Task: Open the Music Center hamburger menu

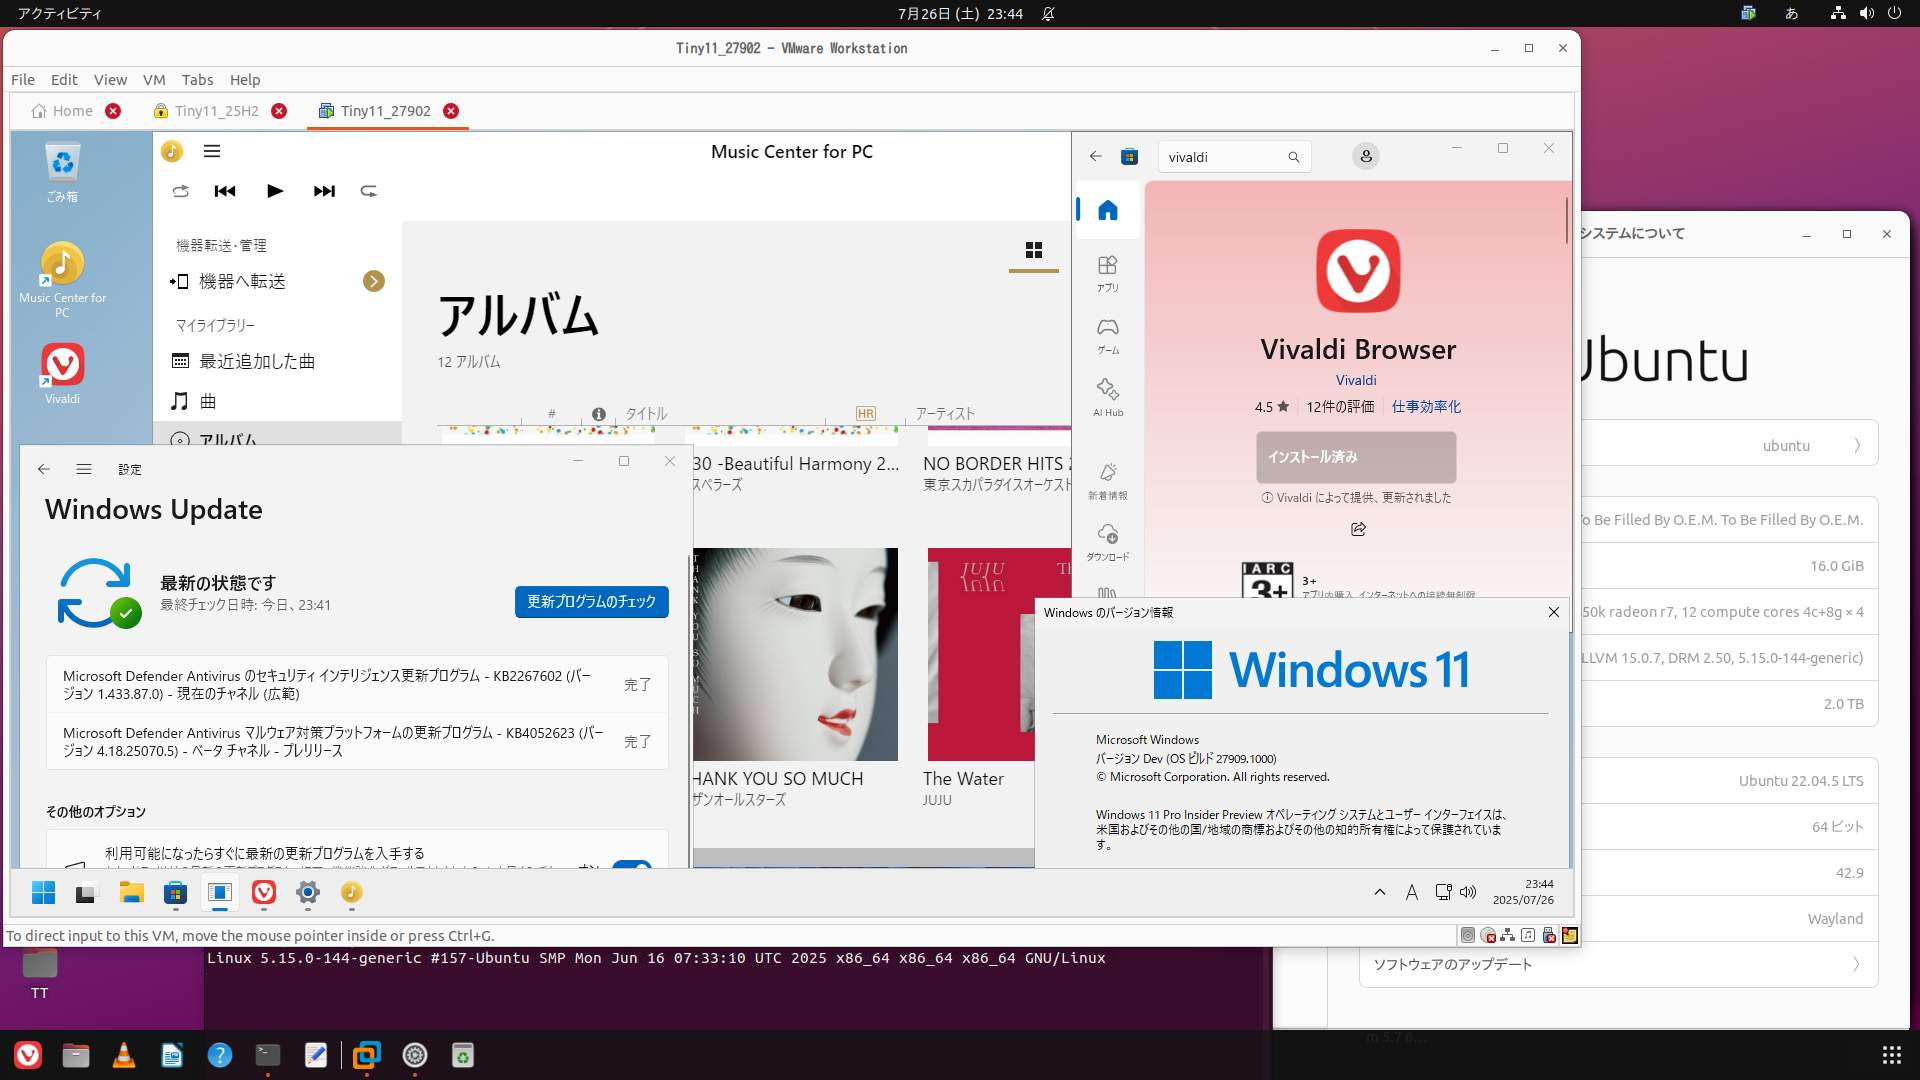Action: [212, 151]
